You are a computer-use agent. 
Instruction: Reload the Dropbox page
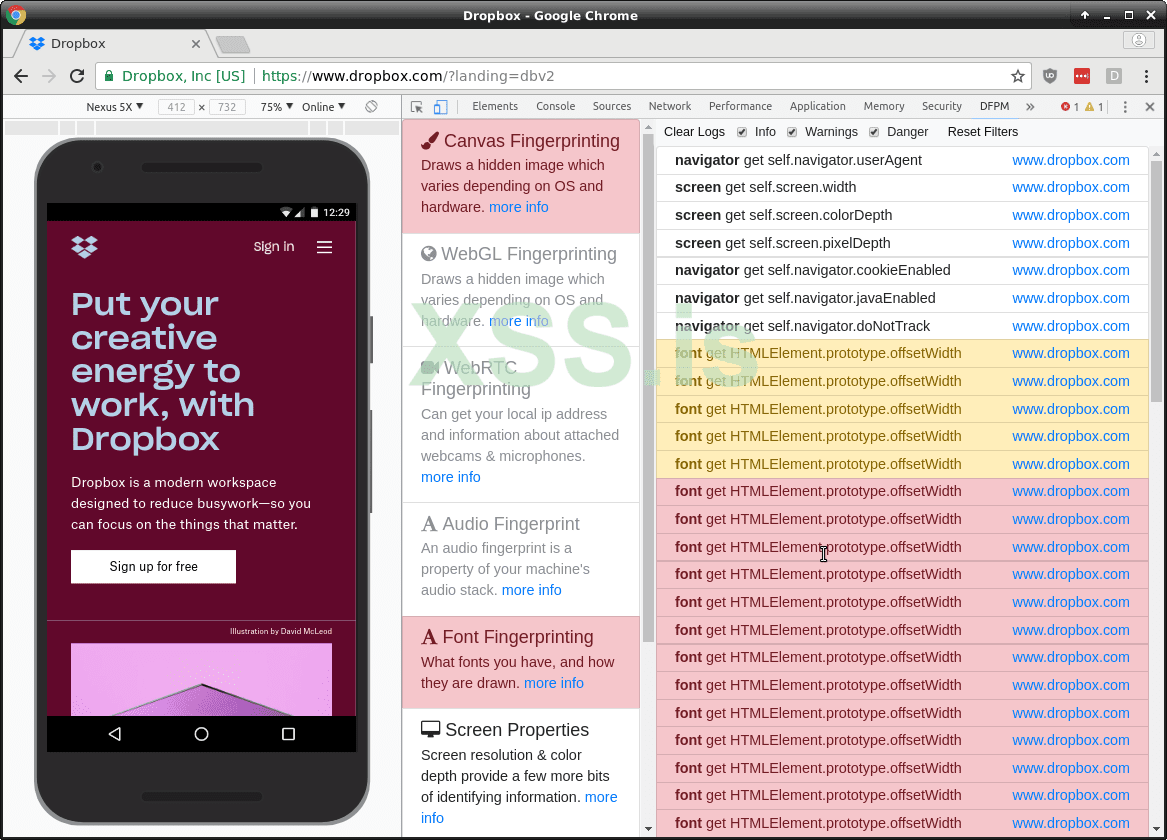pyautogui.click(x=77, y=76)
